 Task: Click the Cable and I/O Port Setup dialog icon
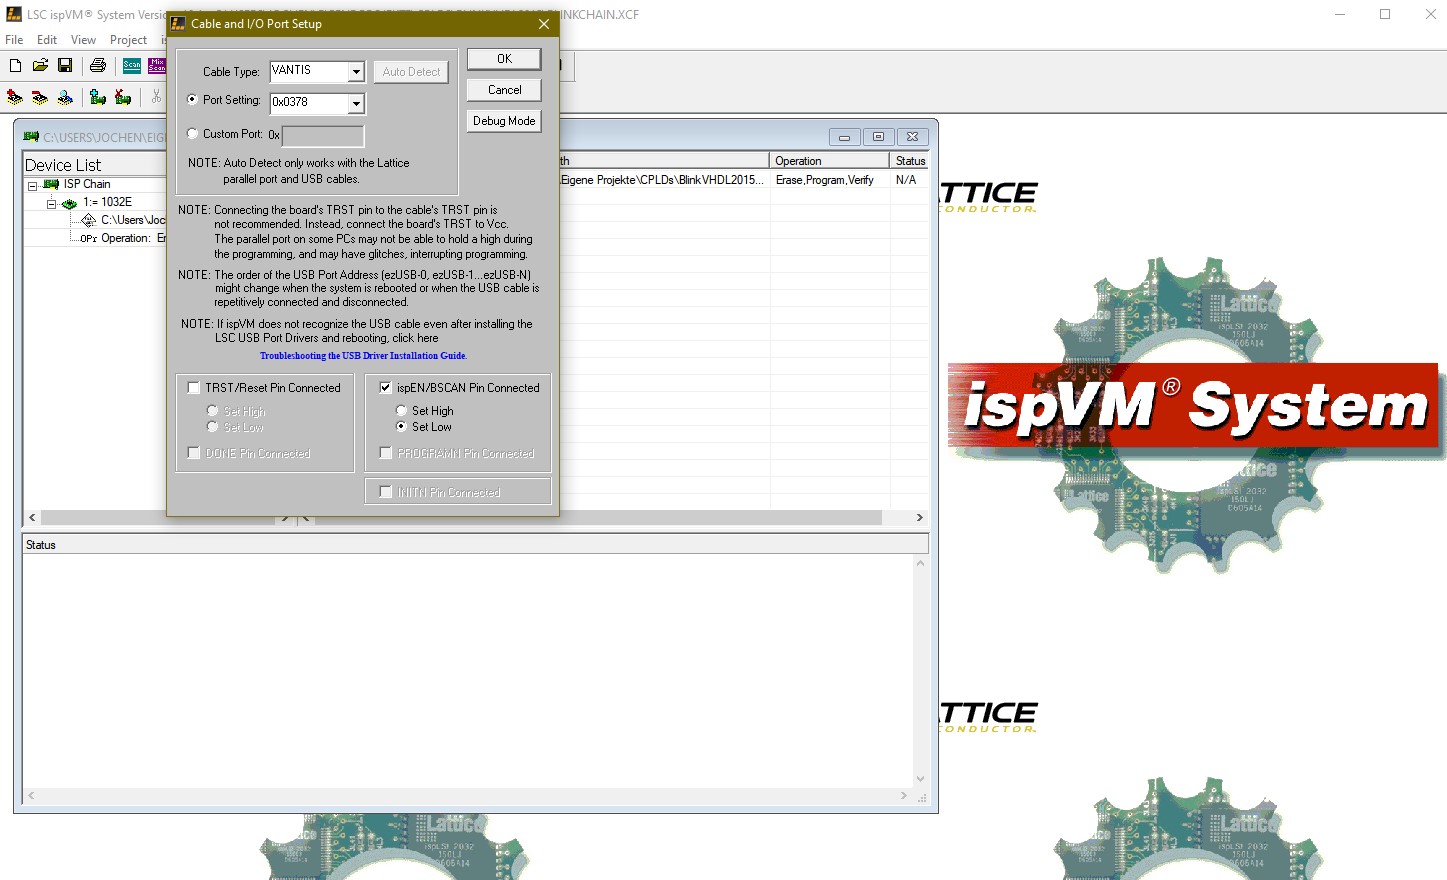pos(178,23)
